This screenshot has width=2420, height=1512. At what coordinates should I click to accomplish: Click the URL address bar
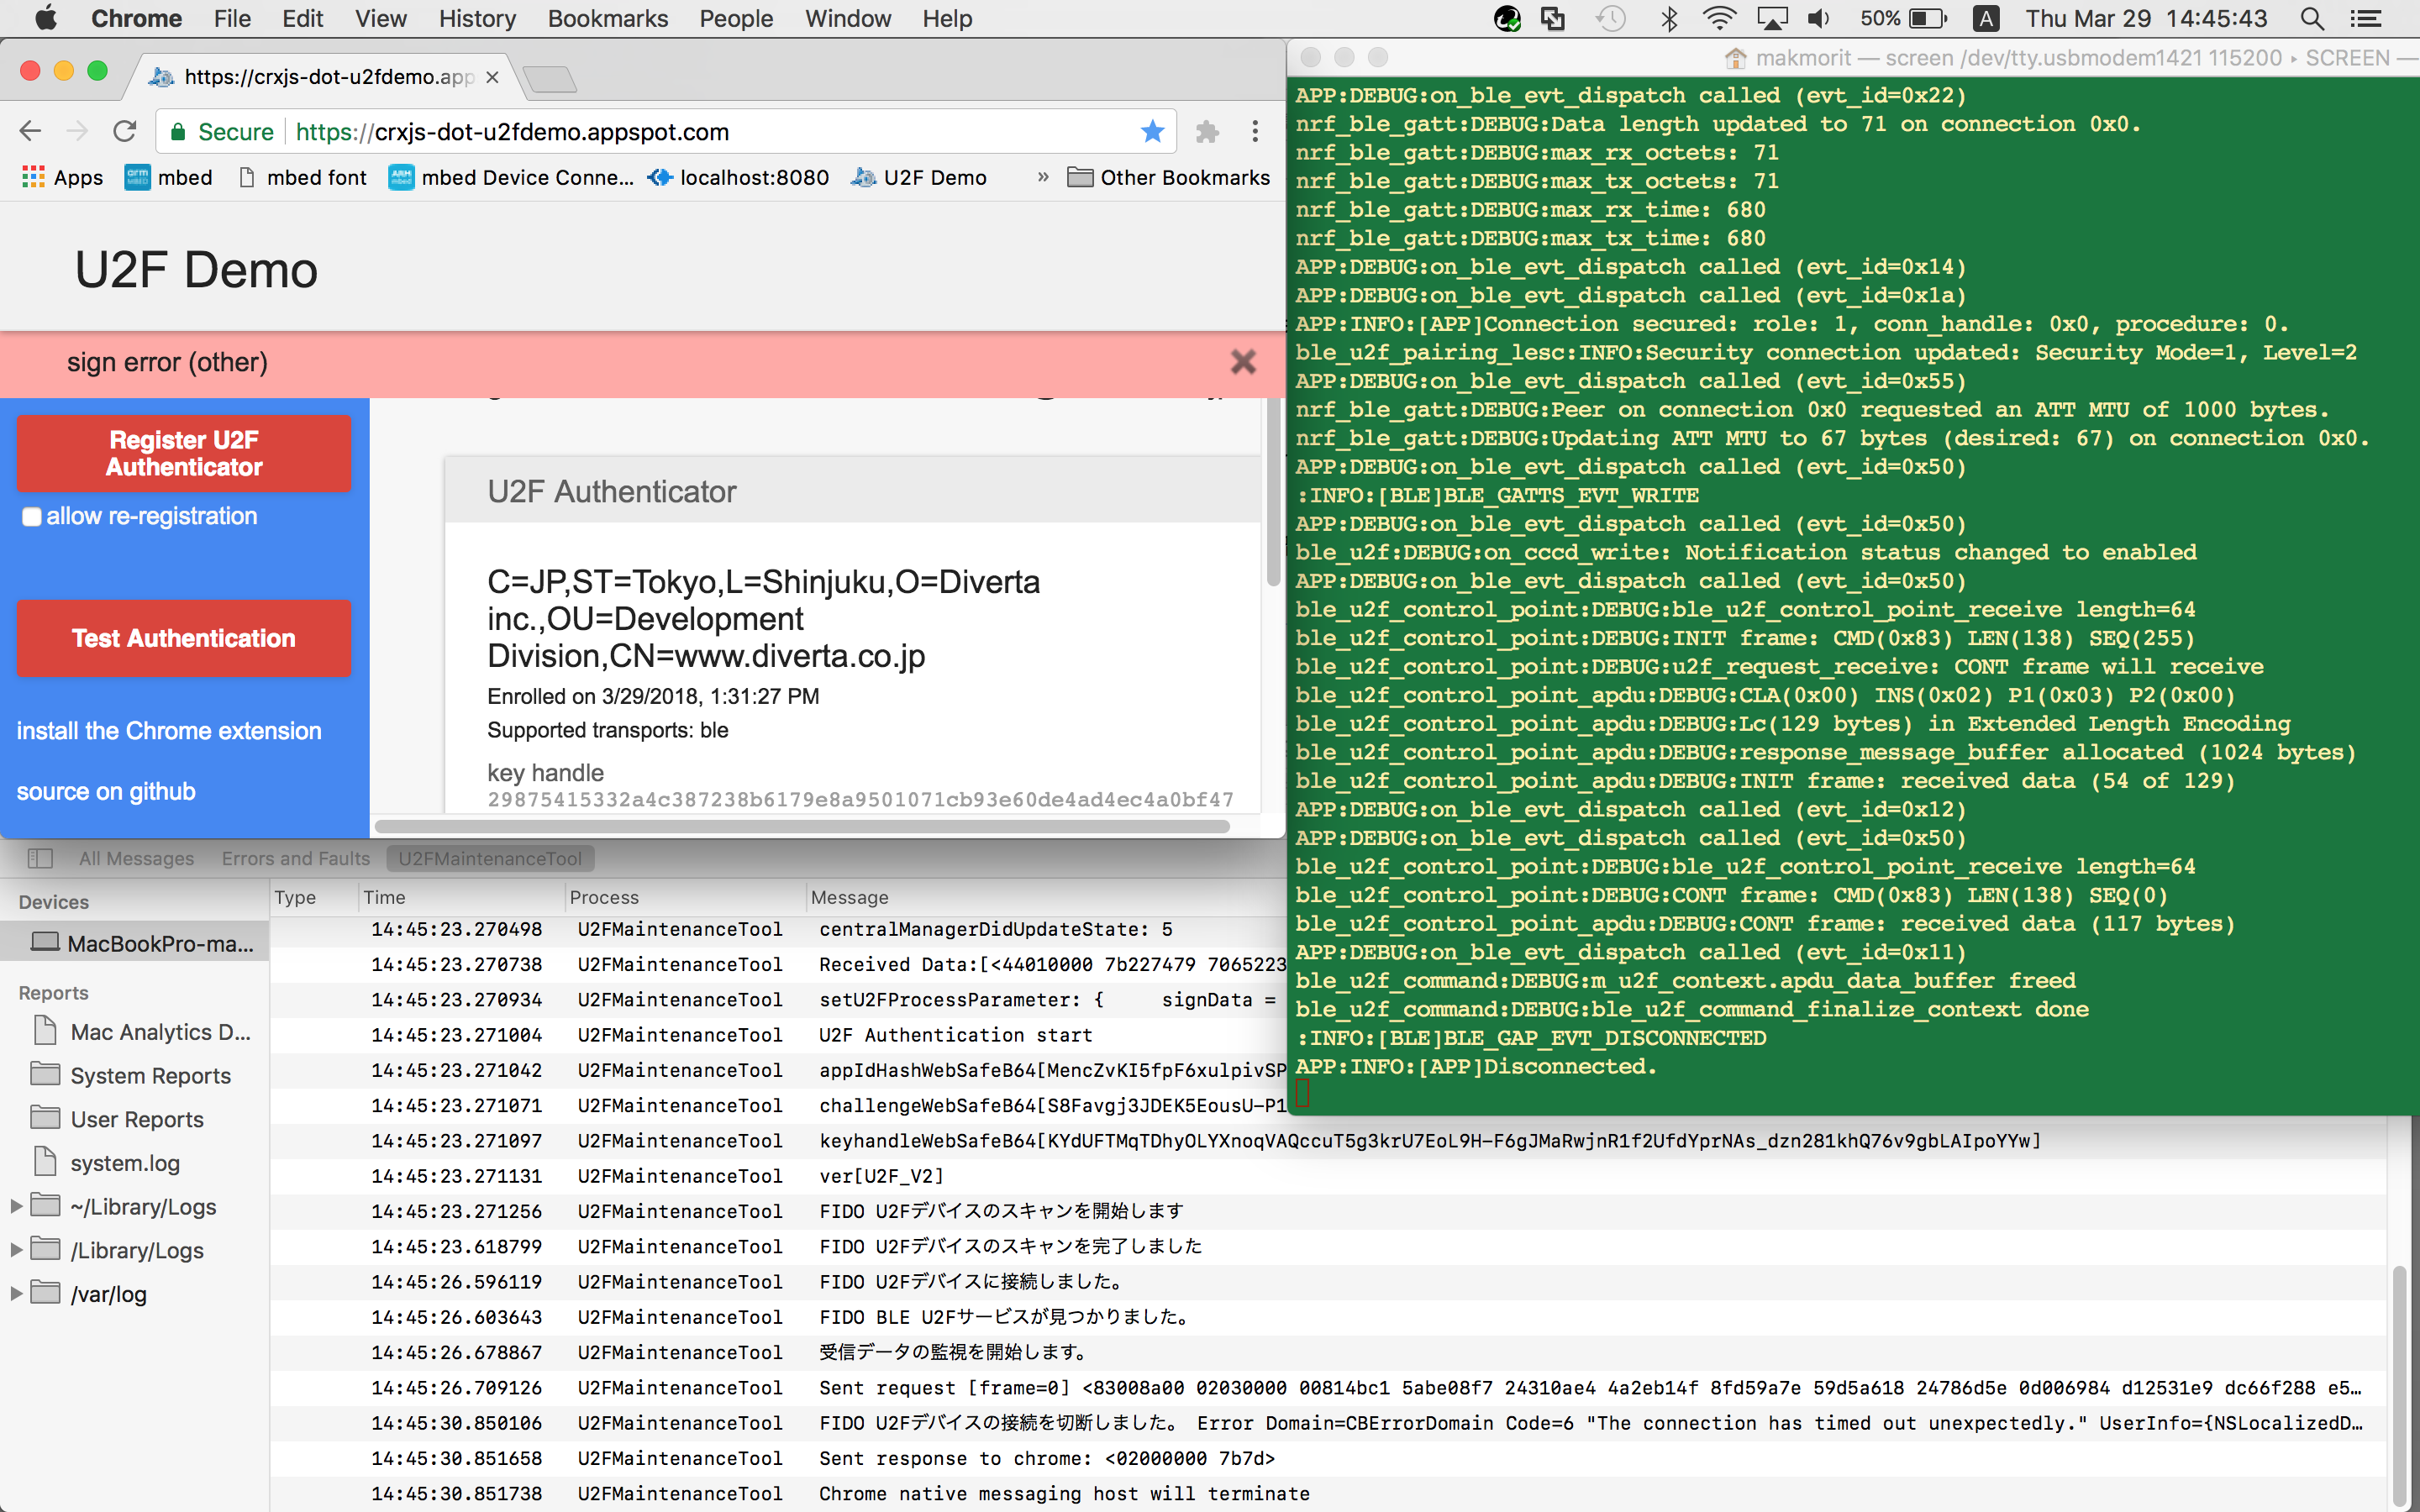tap(700, 131)
